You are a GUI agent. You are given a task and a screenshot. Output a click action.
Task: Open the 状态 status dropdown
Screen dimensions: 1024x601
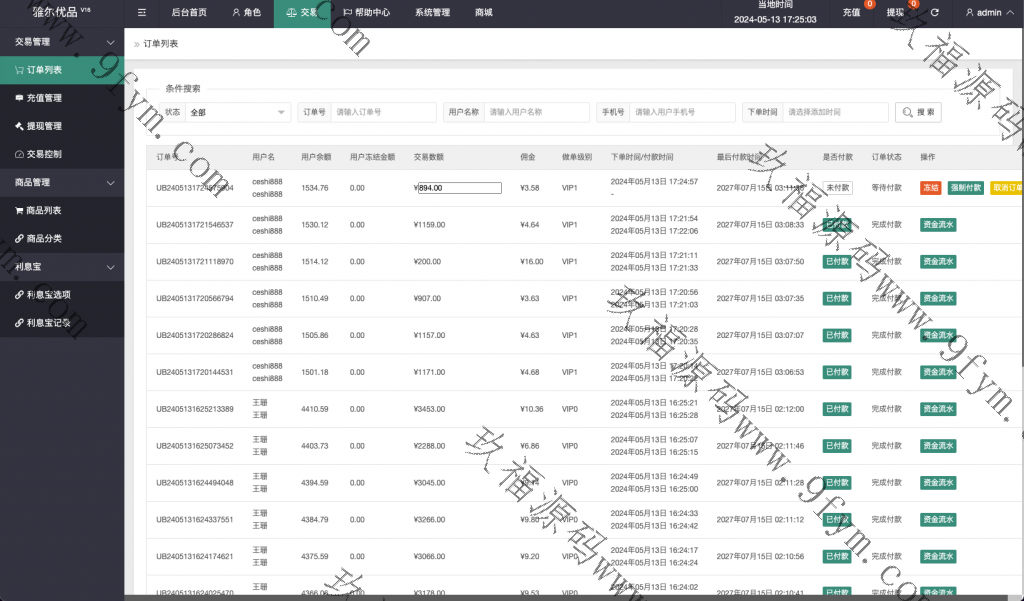[237, 112]
